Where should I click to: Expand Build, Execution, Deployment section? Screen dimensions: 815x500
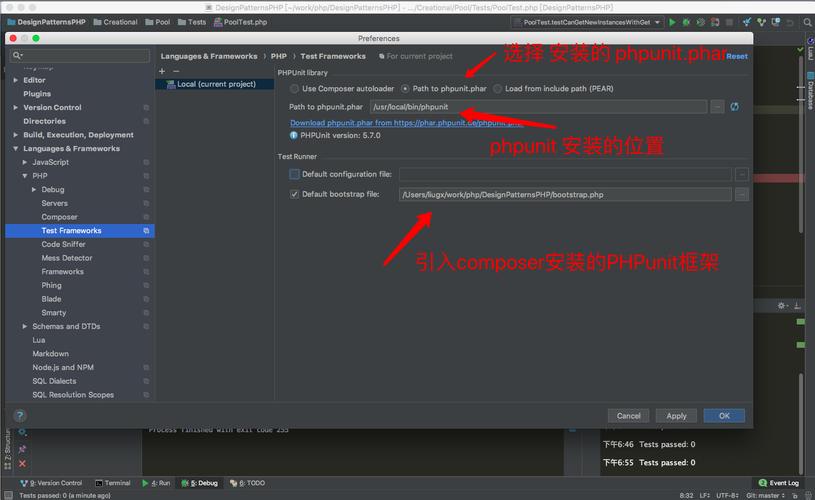[x=16, y=135]
